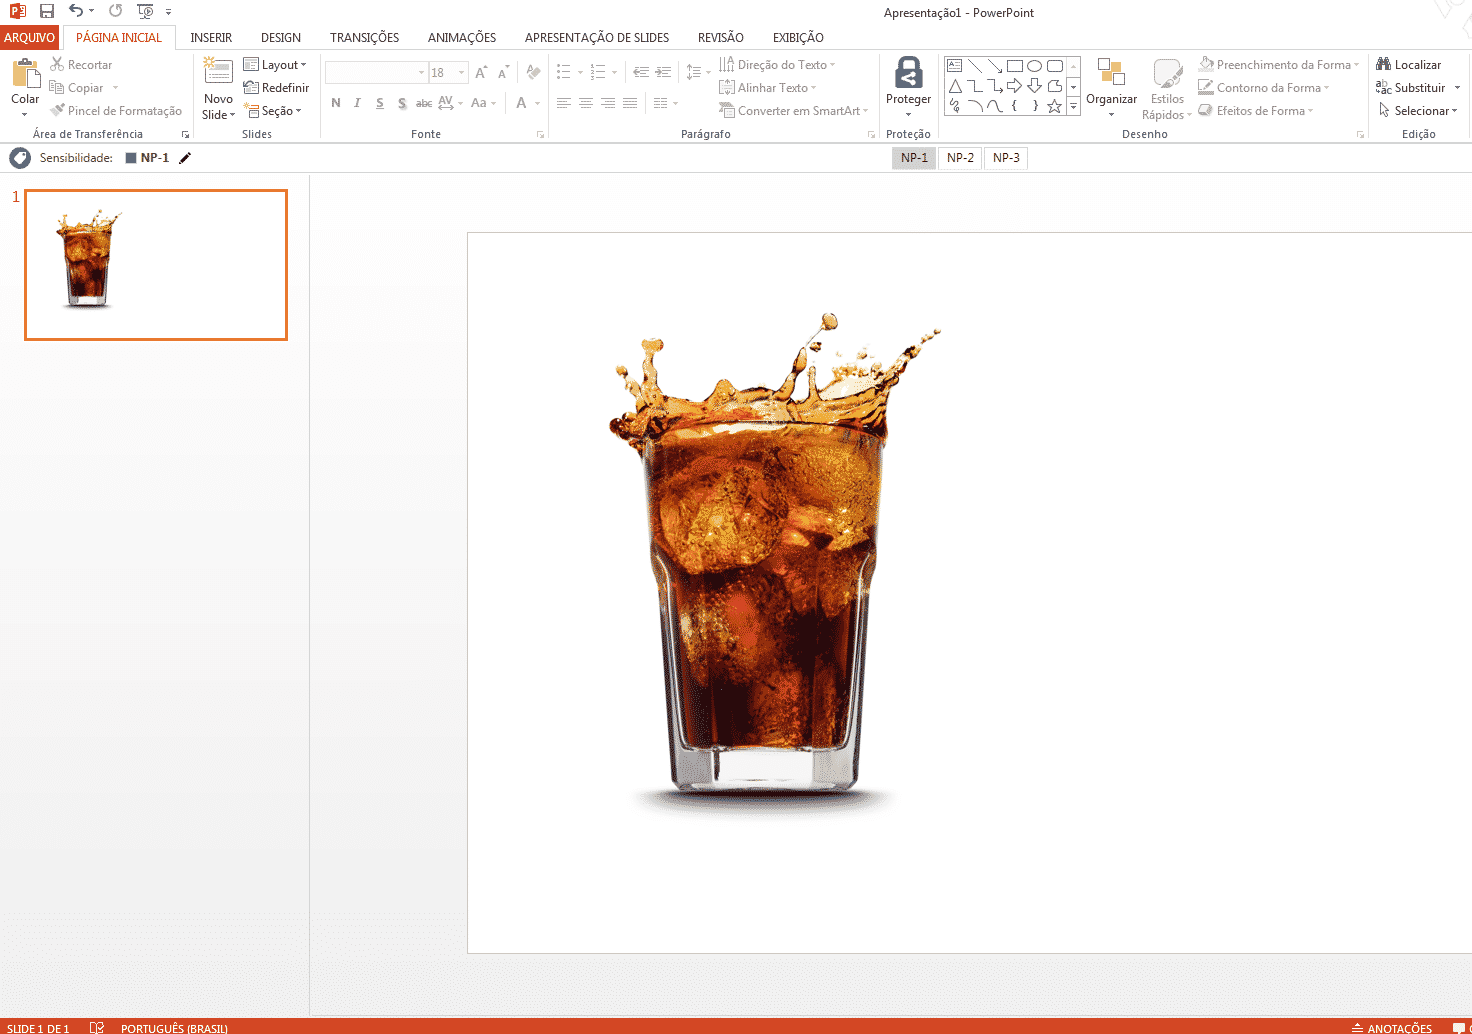Increase font size with A-up icon
This screenshot has height=1034, width=1472.
481,72
